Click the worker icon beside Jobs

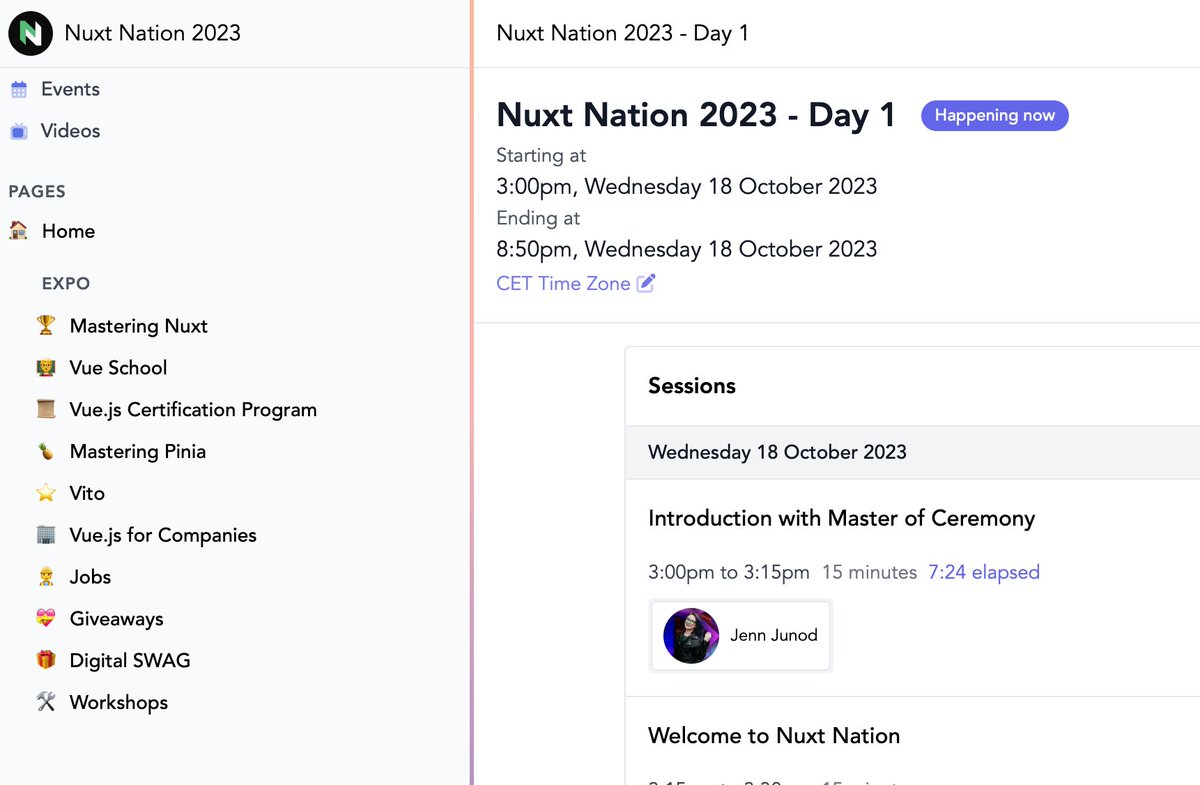46,577
